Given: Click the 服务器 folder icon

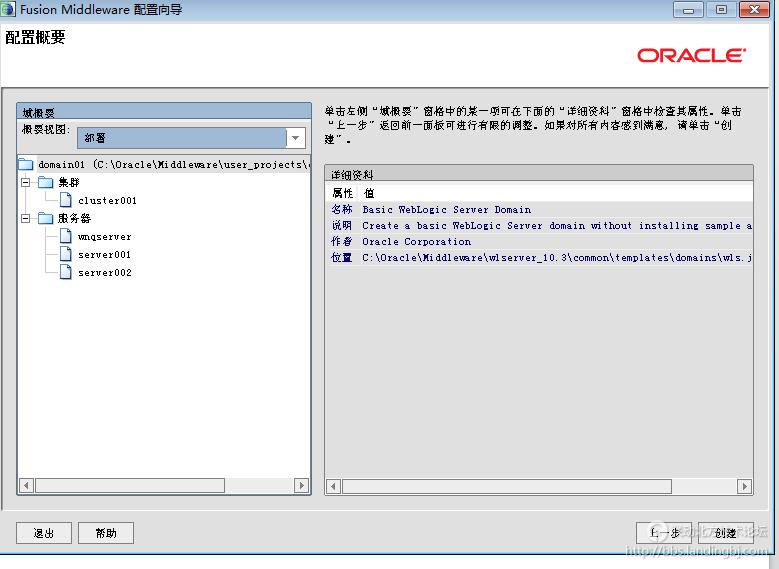Looking at the screenshot, I should (45, 218).
